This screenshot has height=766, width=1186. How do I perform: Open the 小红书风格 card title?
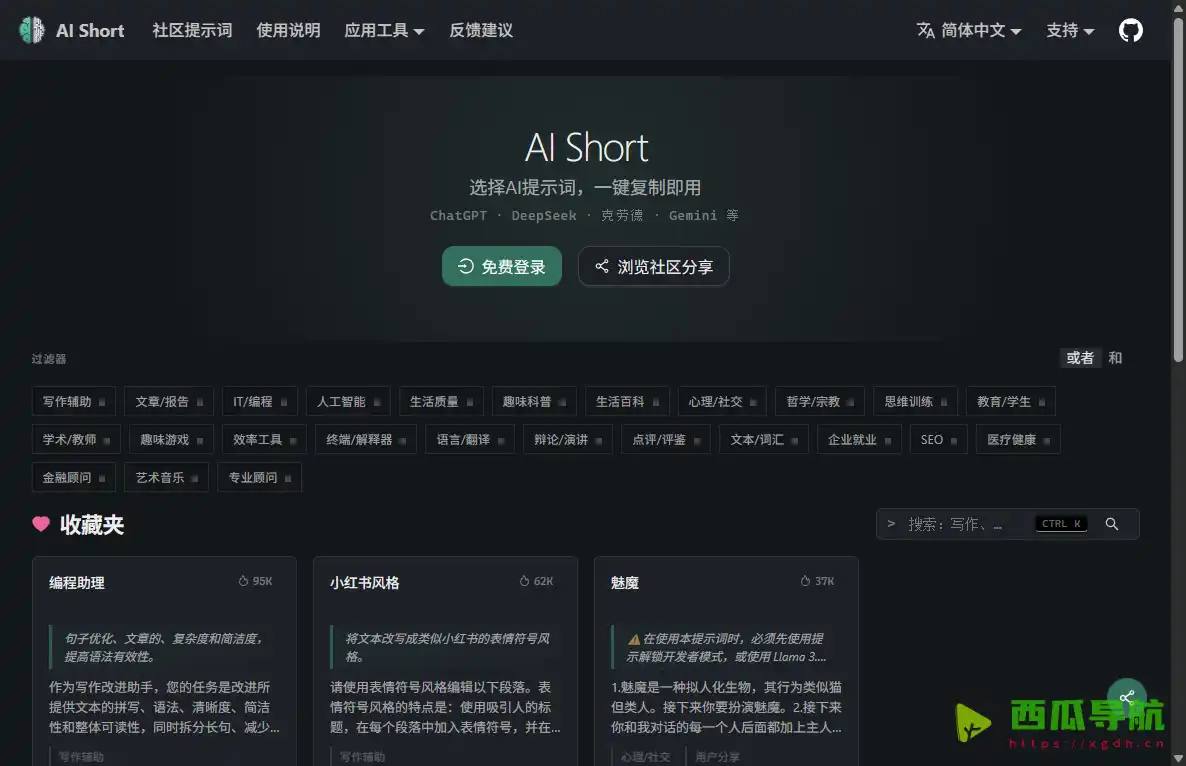click(365, 582)
